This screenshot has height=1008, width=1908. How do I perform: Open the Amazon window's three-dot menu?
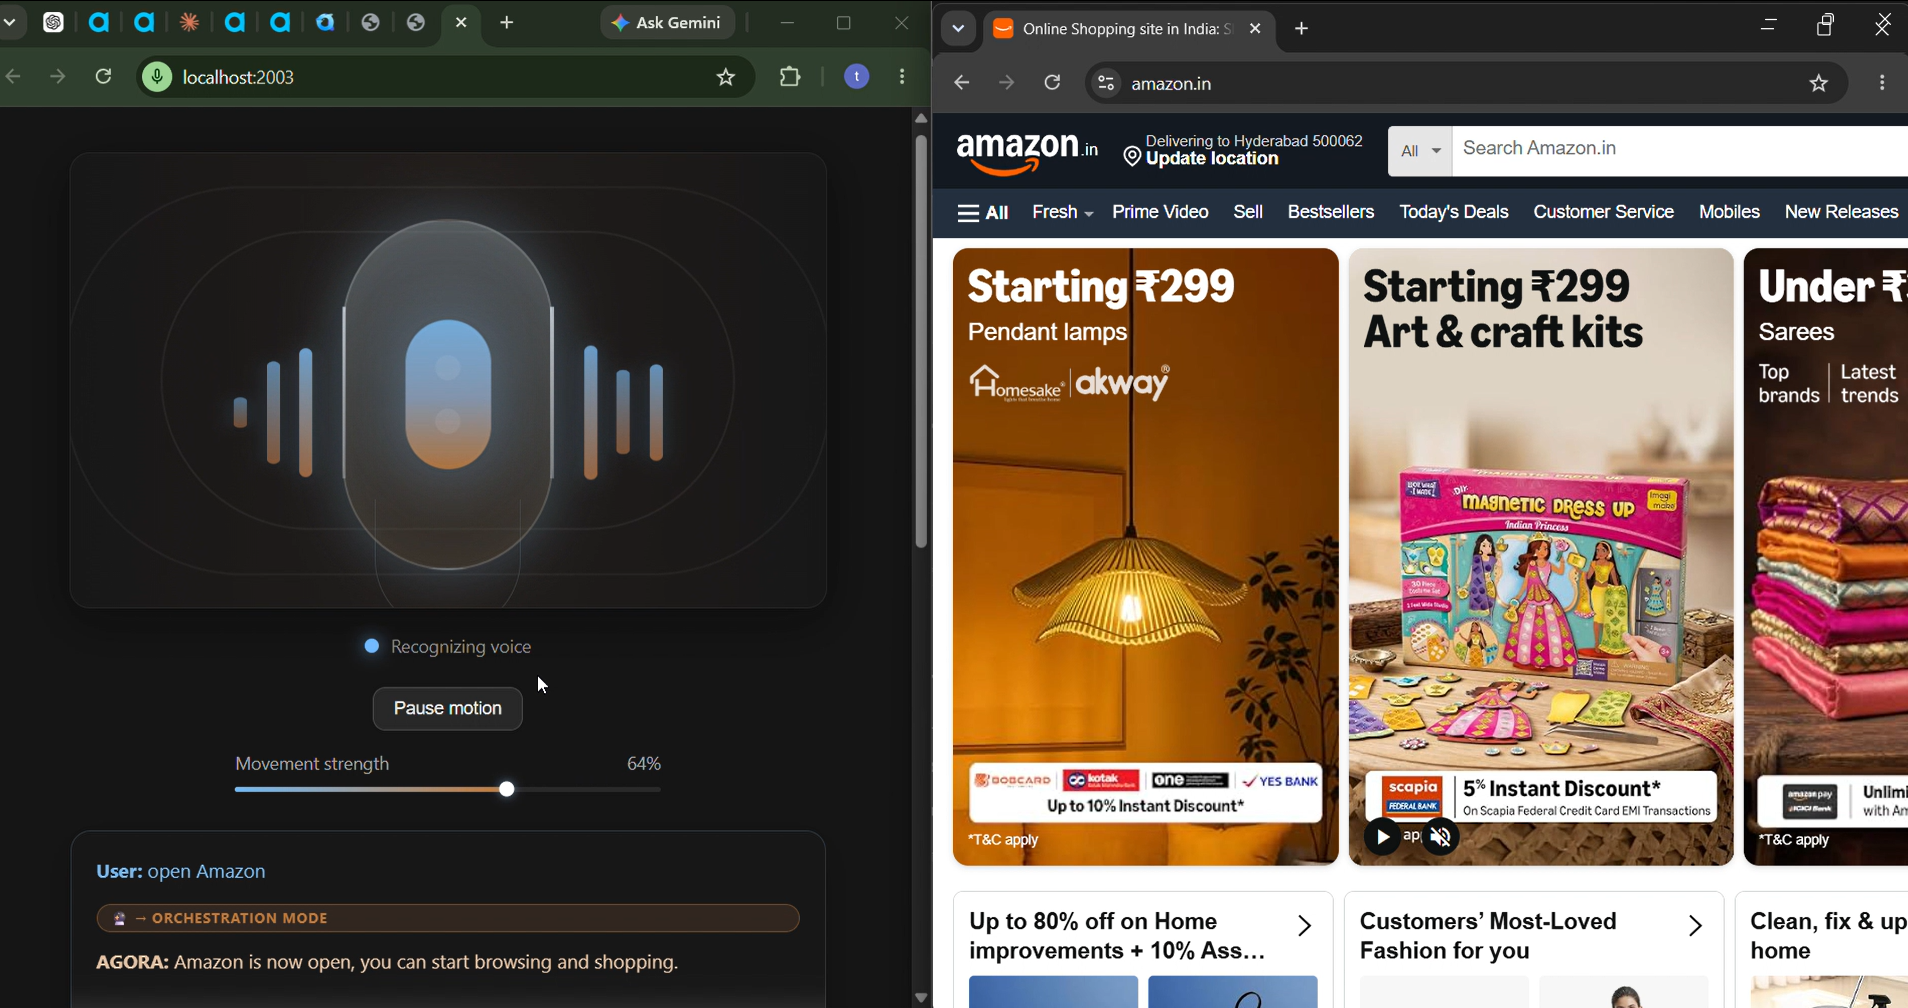1883,84
